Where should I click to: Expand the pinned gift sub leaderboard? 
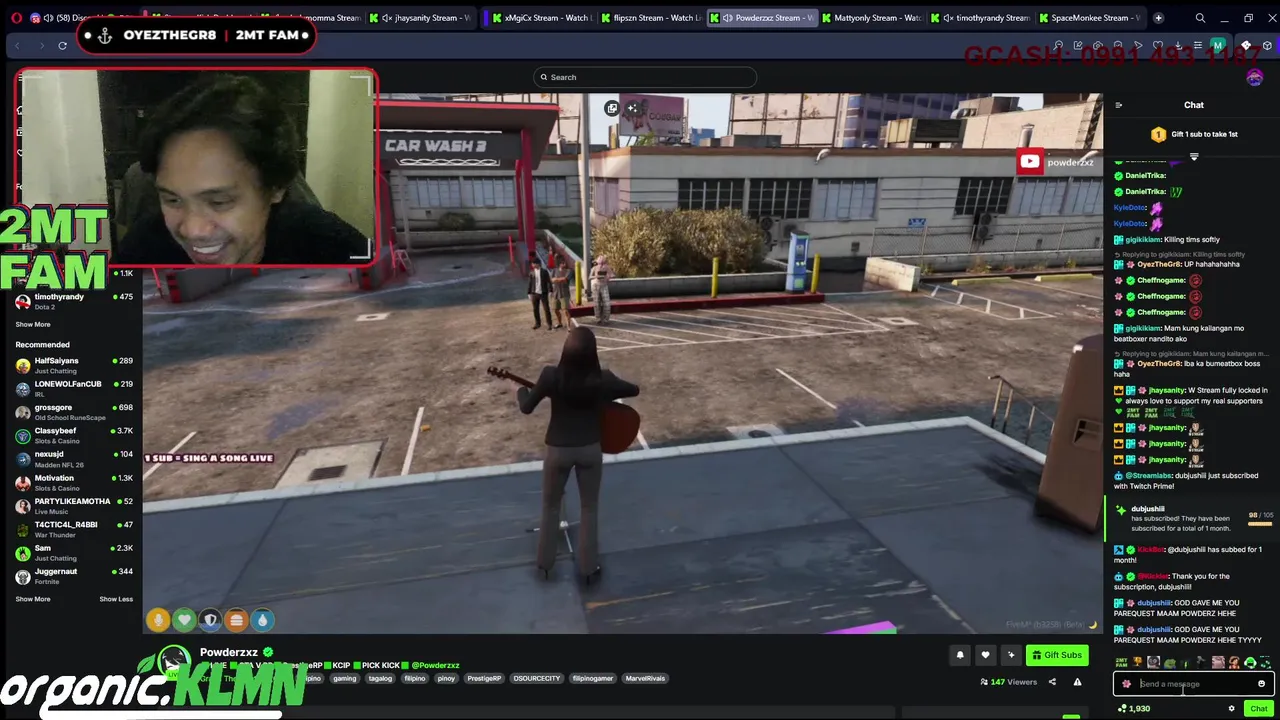pyautogui.click(x=1193, y=157)
